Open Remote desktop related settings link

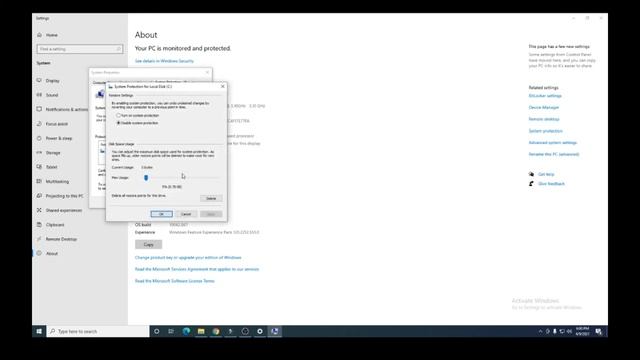(x=544, y=119)
